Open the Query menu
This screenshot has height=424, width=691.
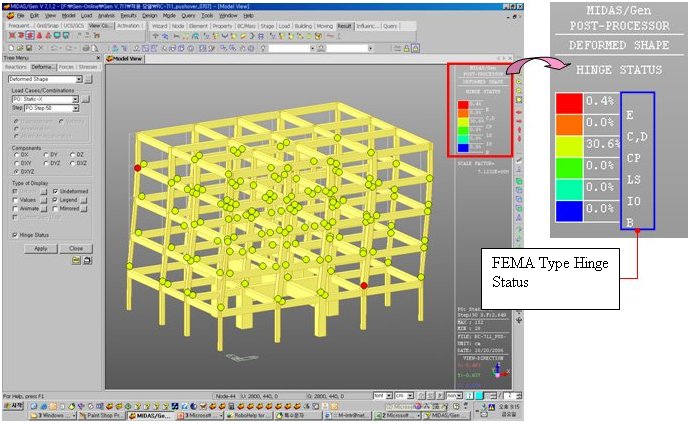click(188, 15)
